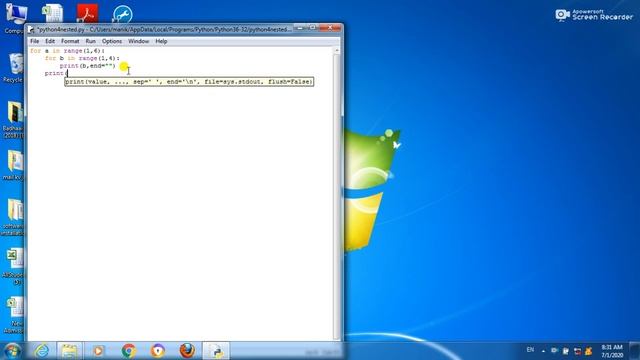The image size is (640, 360).
Task: Click the IDLE window title bar icon
Action: click(31, 30)
